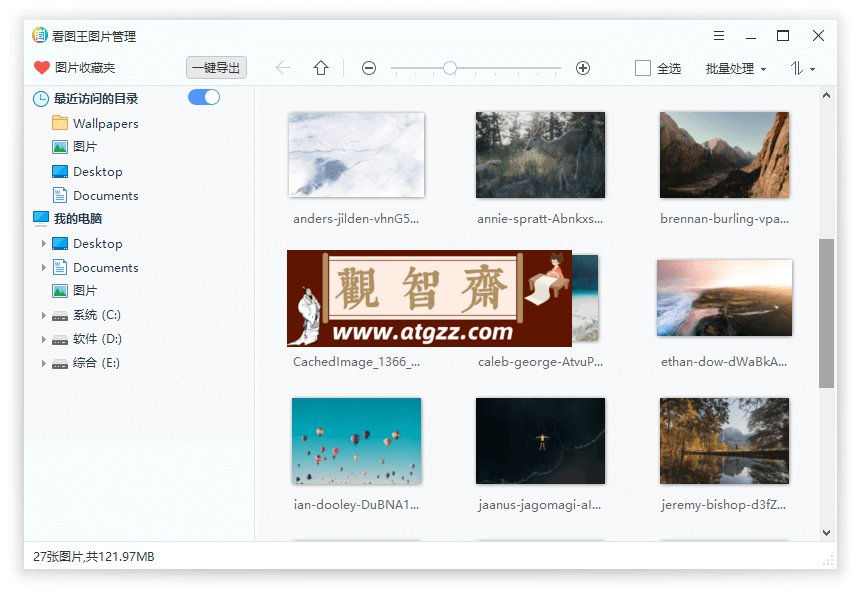Expand the Documents node under 我的电脑
This screenshot has height=597, width=861.
tap(43, 267)
